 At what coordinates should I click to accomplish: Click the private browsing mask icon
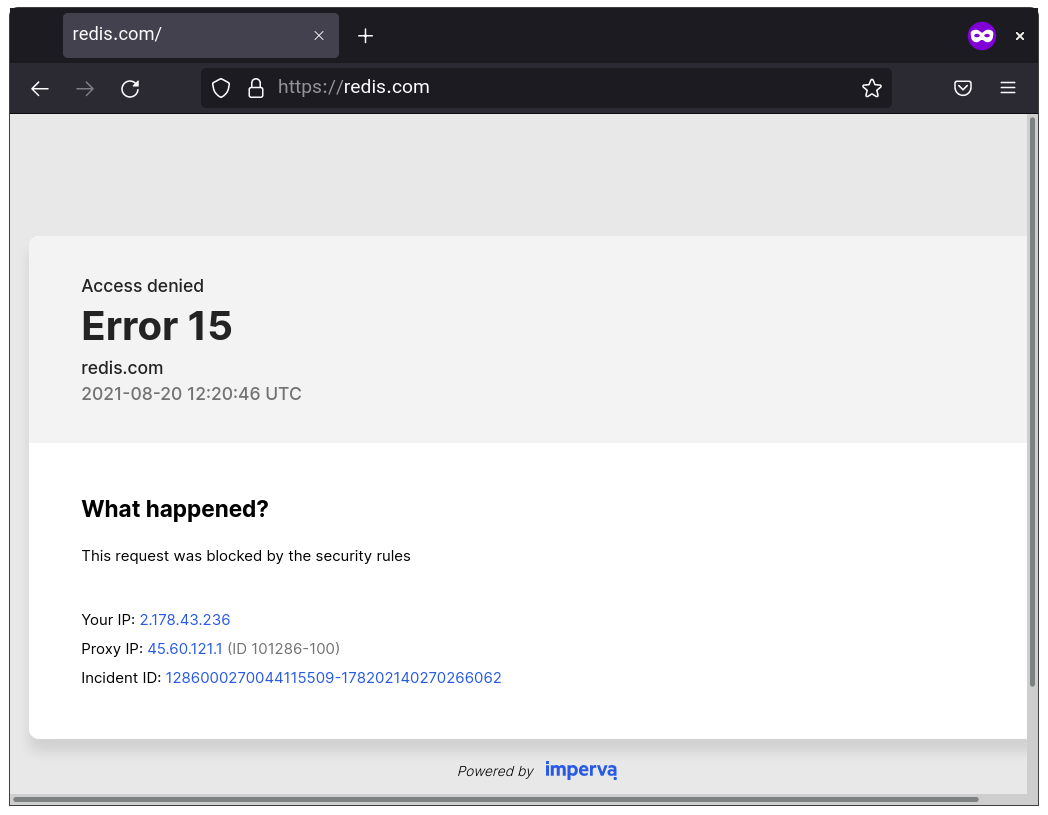pos(982,35)
